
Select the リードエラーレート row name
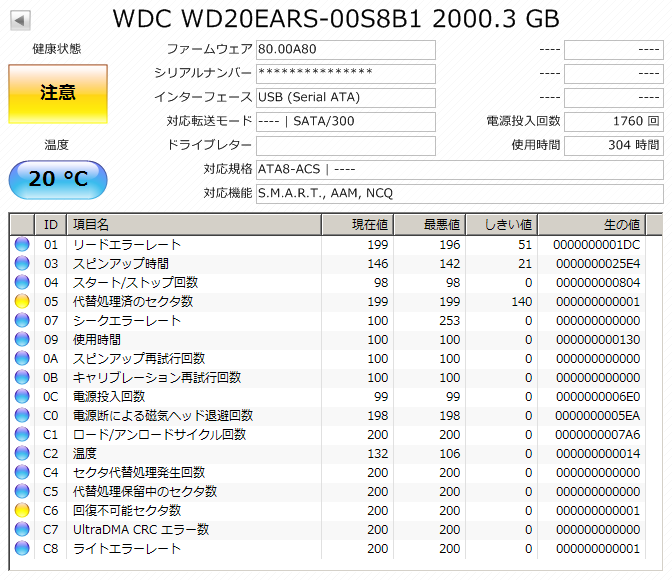click(127, 244)
